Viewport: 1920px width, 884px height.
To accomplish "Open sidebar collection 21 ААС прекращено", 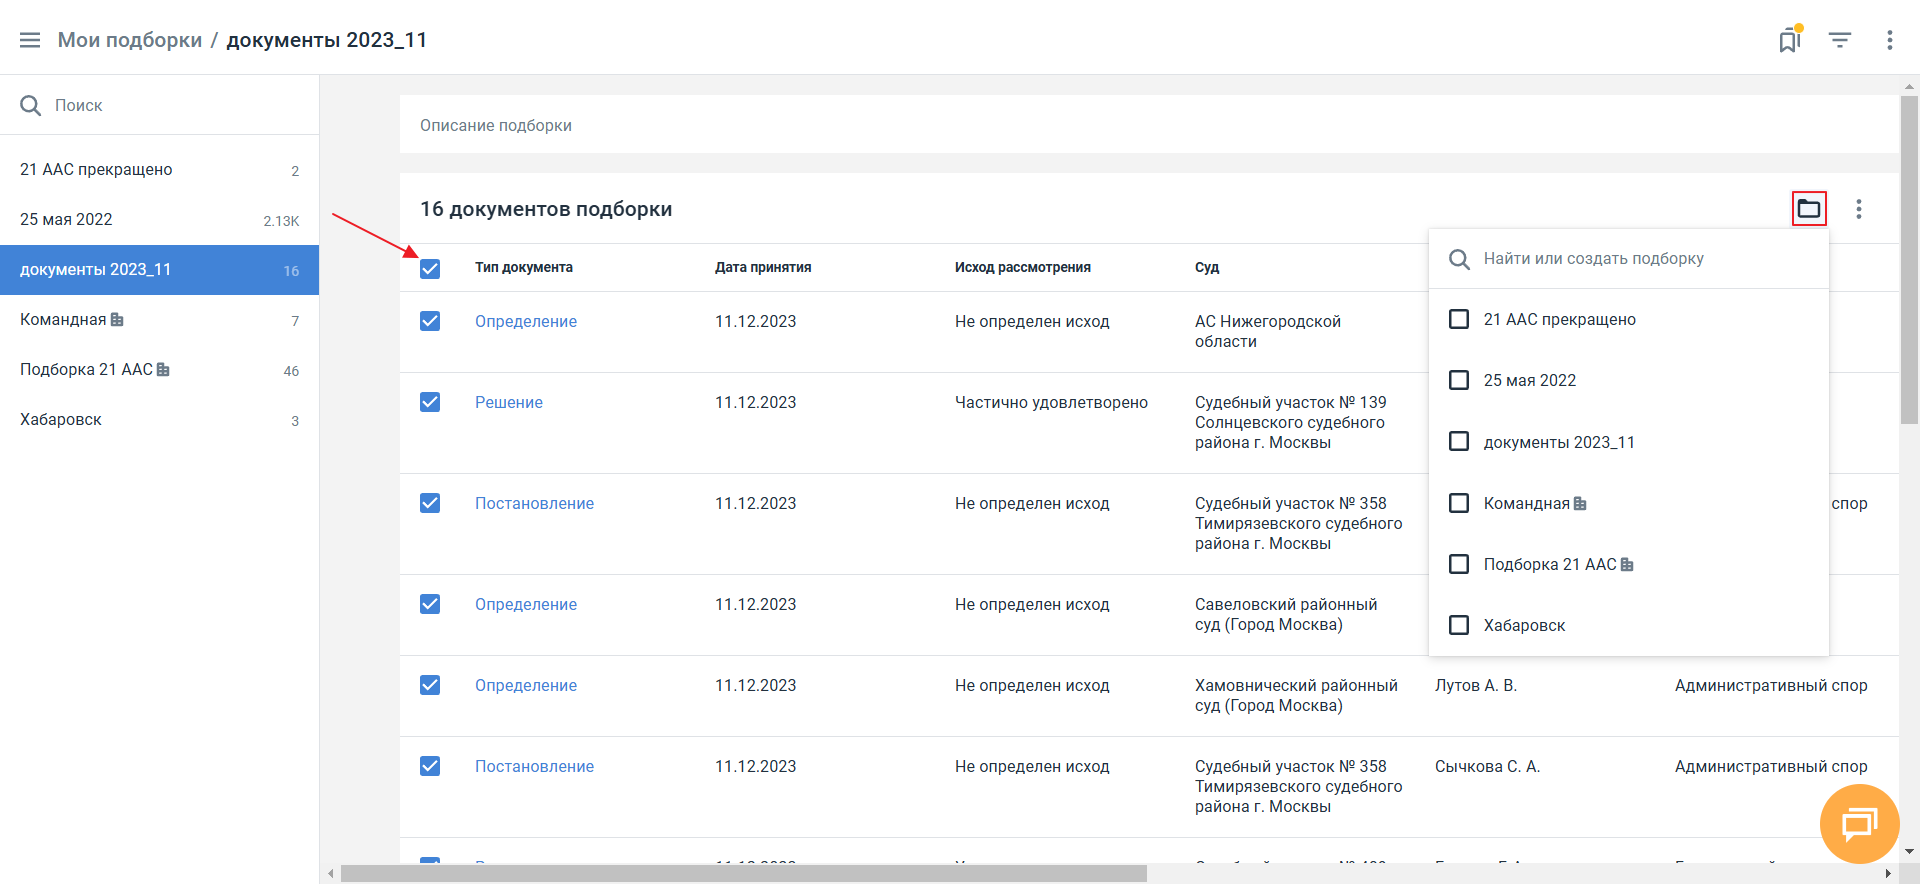I will pyautogui.click(x=159, y=170).
